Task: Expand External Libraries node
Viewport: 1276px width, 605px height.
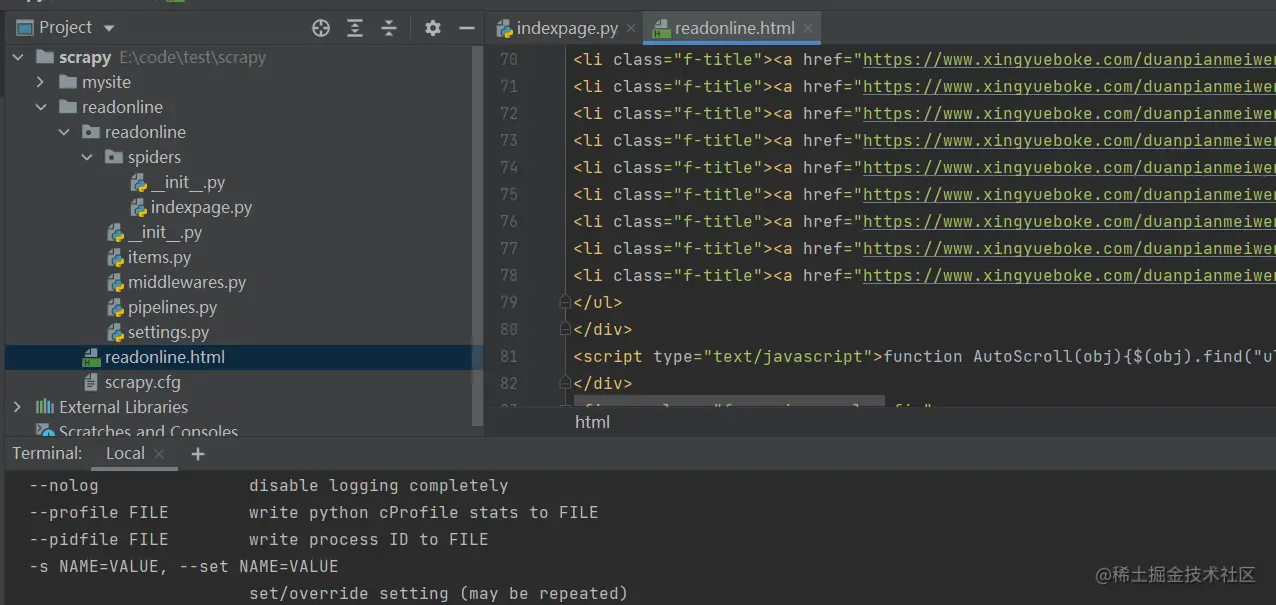Action: click(x=17, y=407)
